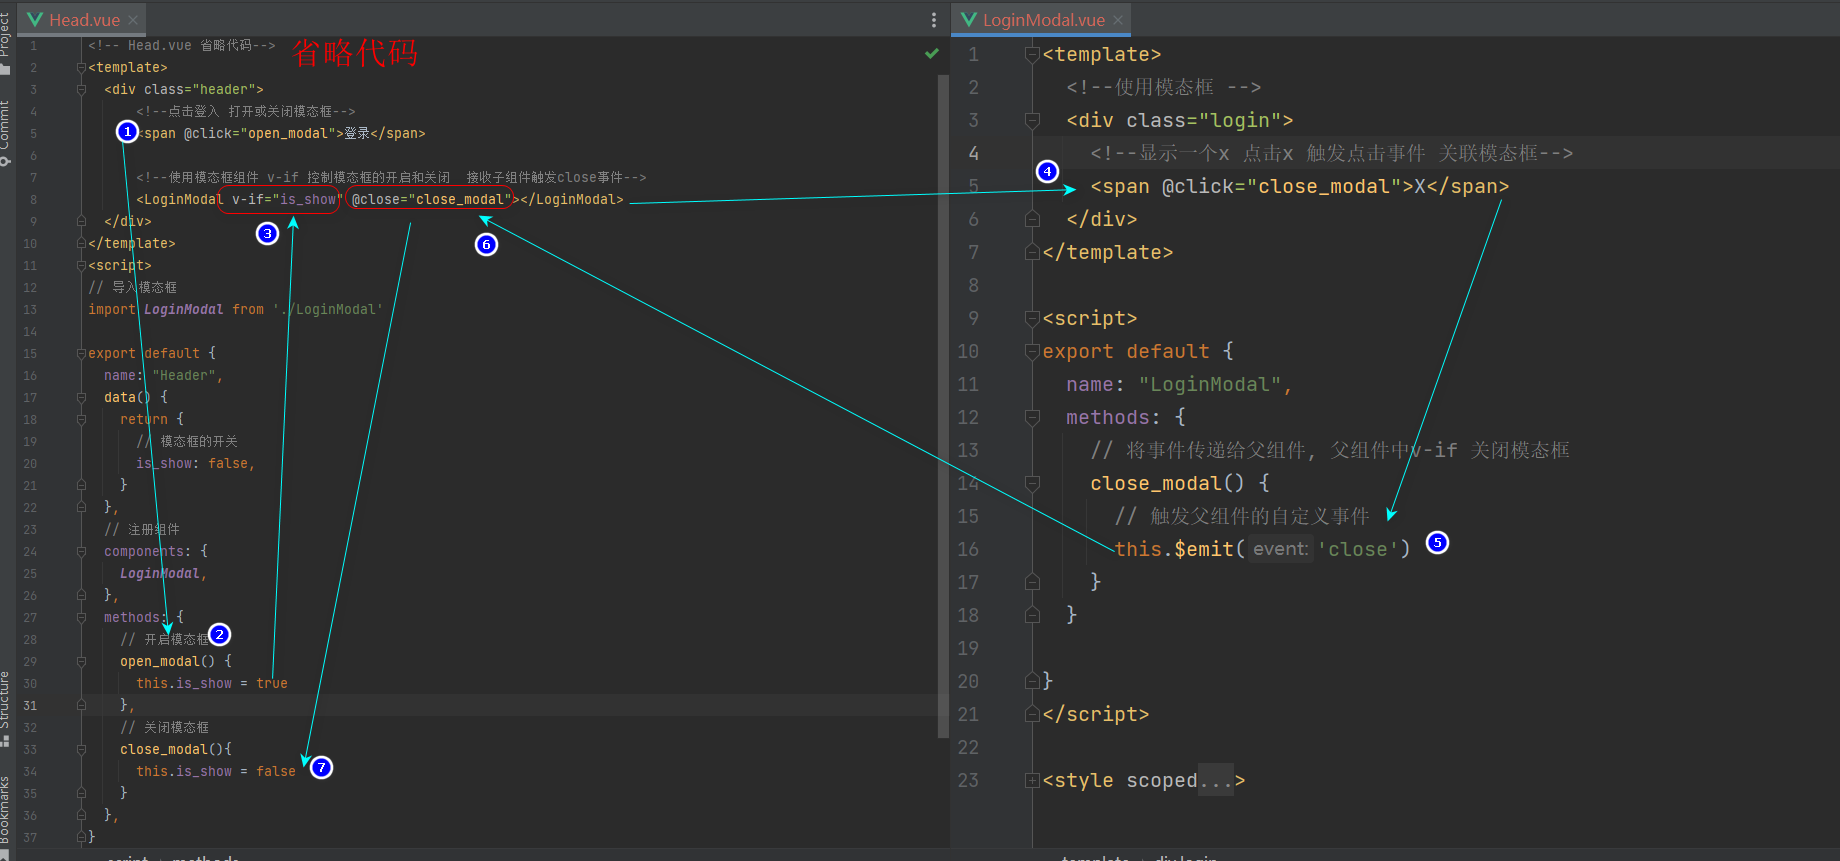
Task: Click the green inspection checkmark in Head.vue
Action: 932,53
